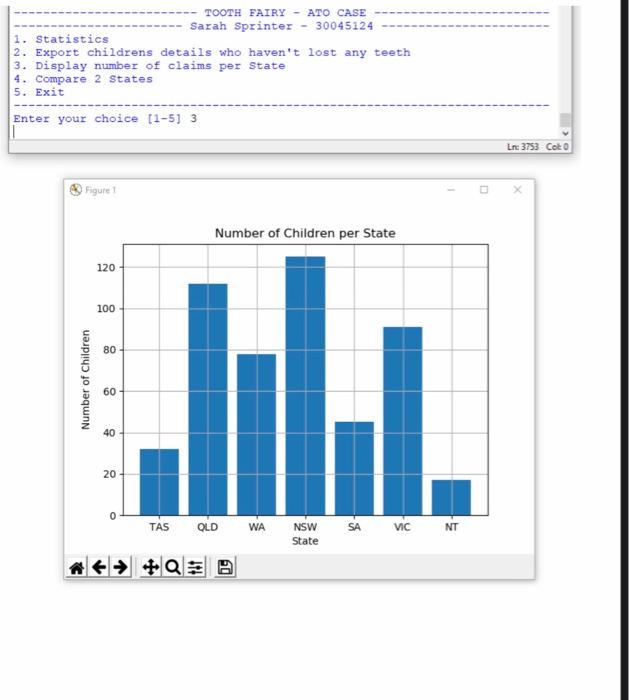Go forward to next view arrow

click(121, 567)
